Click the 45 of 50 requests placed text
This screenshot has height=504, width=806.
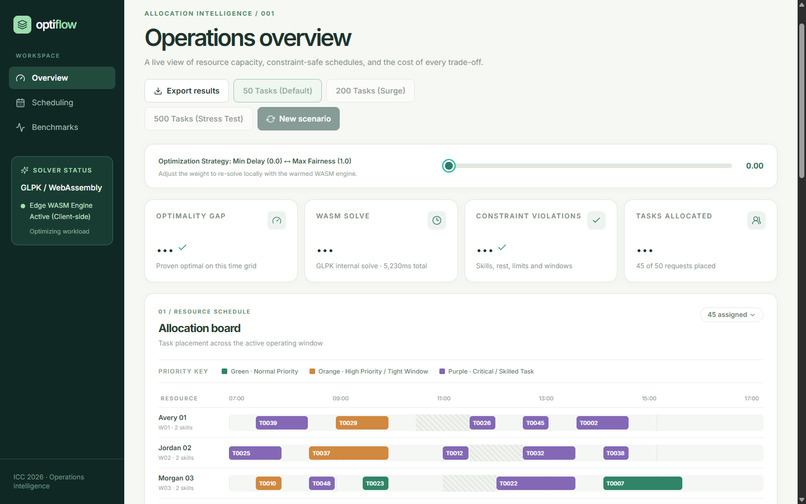pos(675,266)
